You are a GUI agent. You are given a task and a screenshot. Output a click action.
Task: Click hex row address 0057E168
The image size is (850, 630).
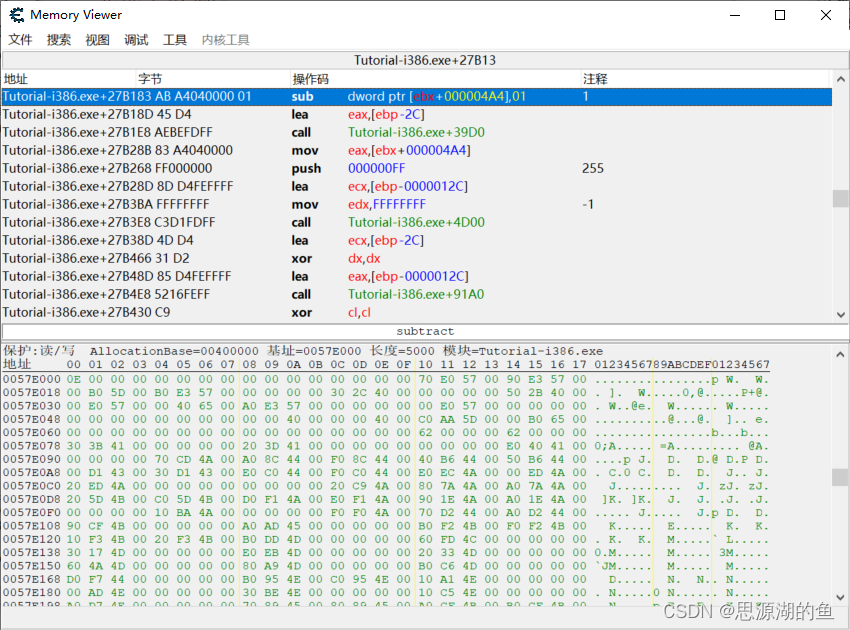click(x=32, y=579)
